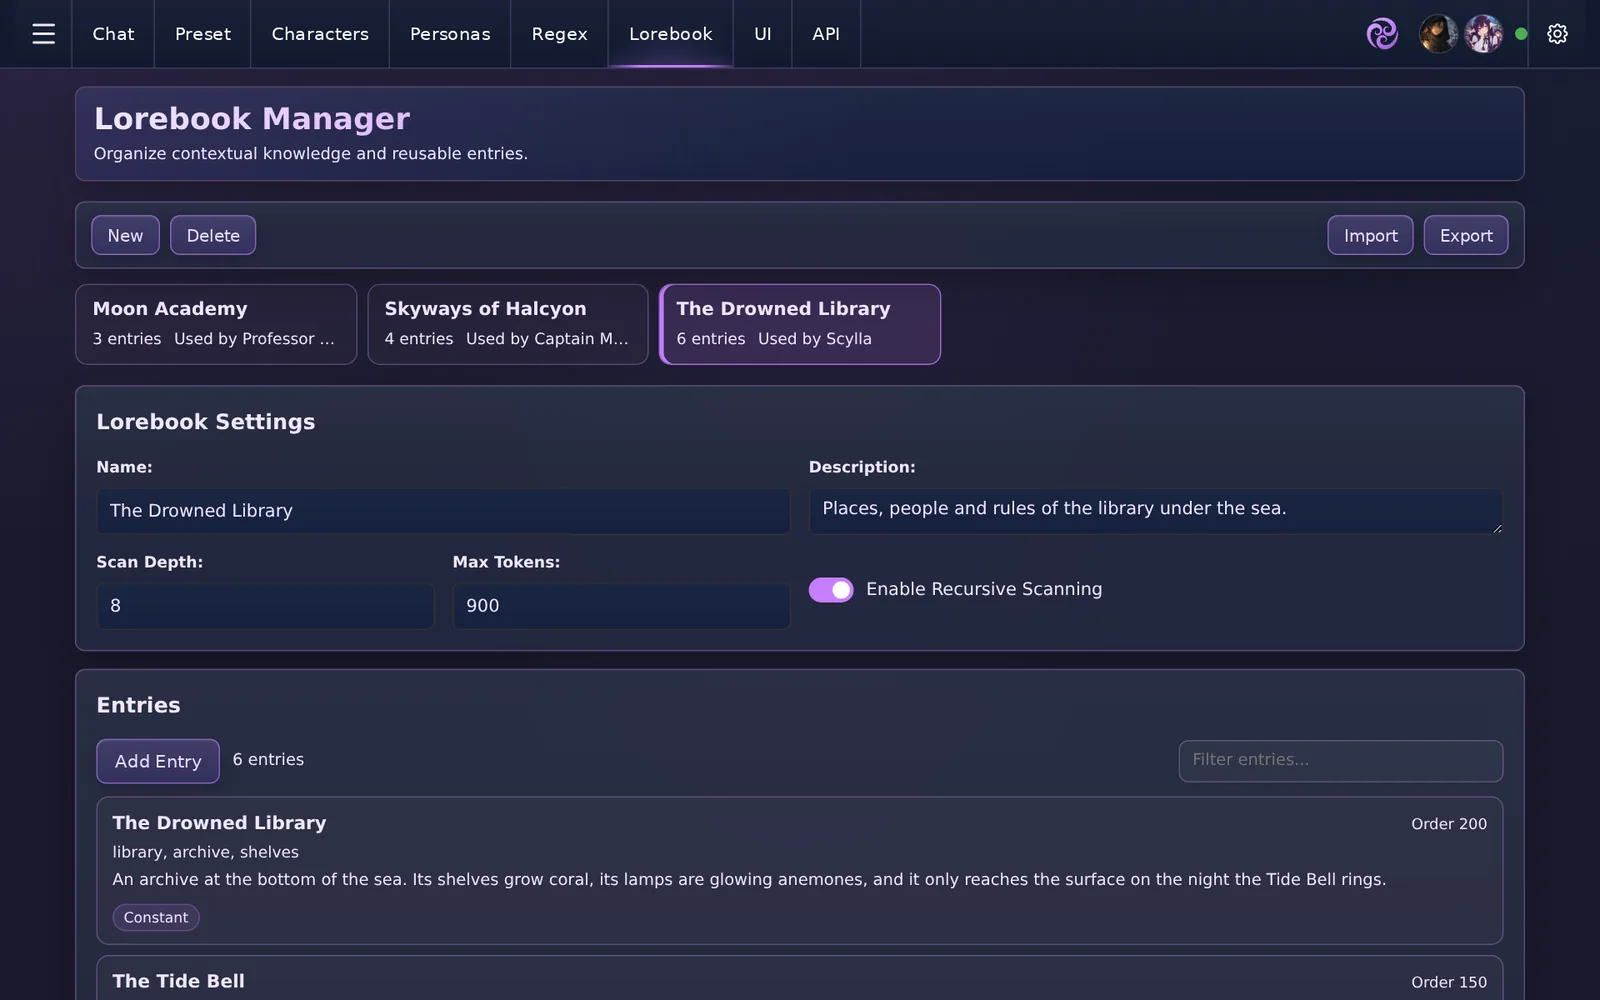The image size is (1600, 1000).
Task: Select the dark-haired user avatar
Action: pos(1438,34)
